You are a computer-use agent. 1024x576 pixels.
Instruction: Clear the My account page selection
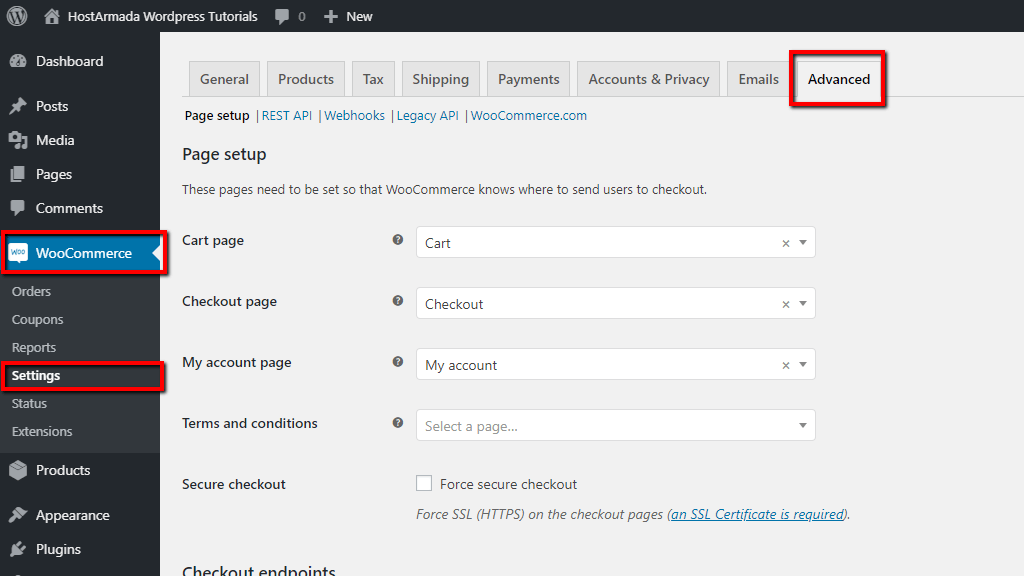[x=785, y=365]
